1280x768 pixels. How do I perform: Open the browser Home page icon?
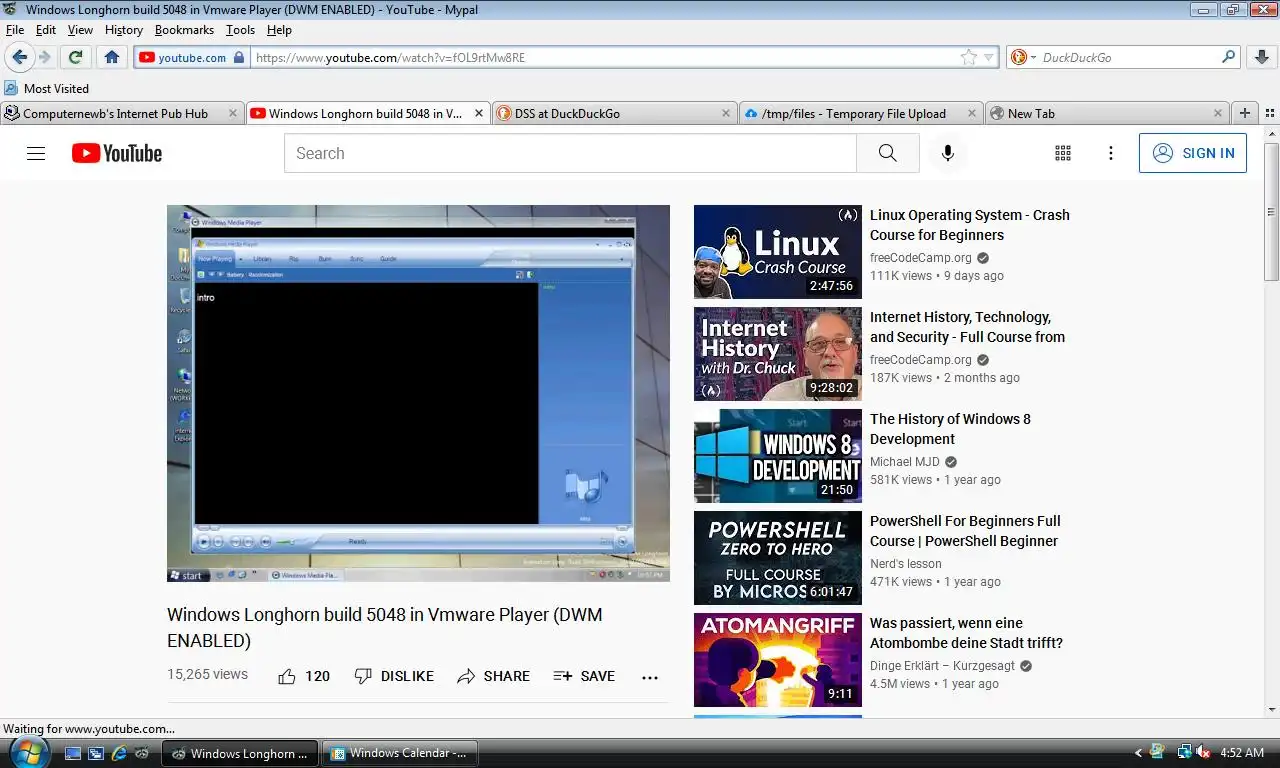(112, 57)
